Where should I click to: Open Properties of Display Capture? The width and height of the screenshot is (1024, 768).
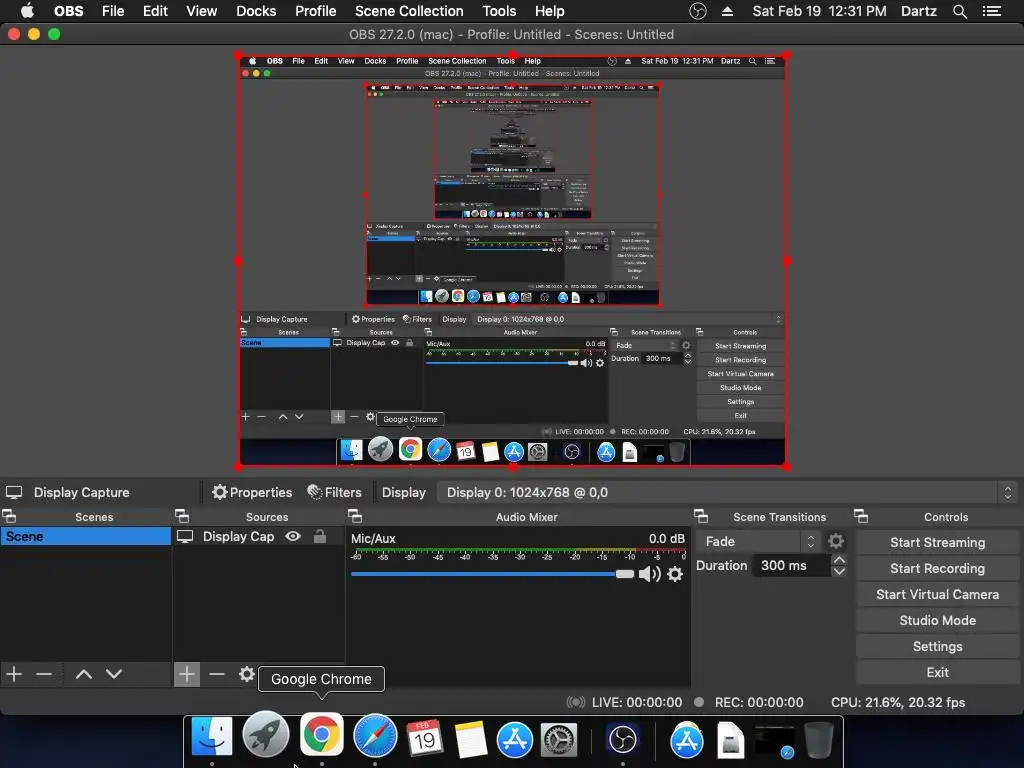coord(252,492)
